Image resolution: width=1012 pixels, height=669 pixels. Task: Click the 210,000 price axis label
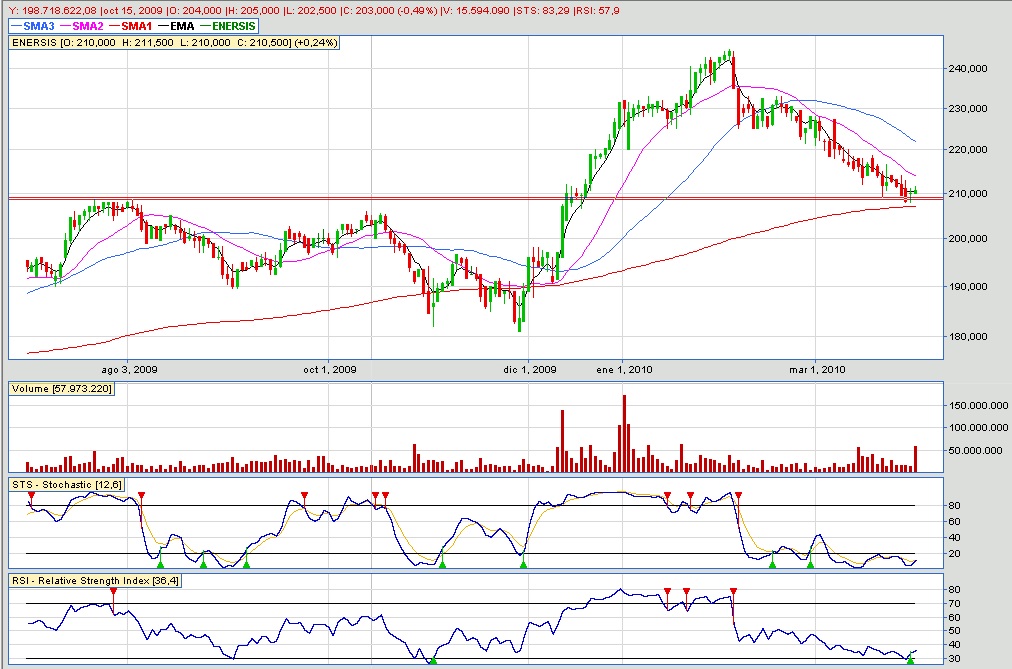pyautogui.click(x=967, y=193)
